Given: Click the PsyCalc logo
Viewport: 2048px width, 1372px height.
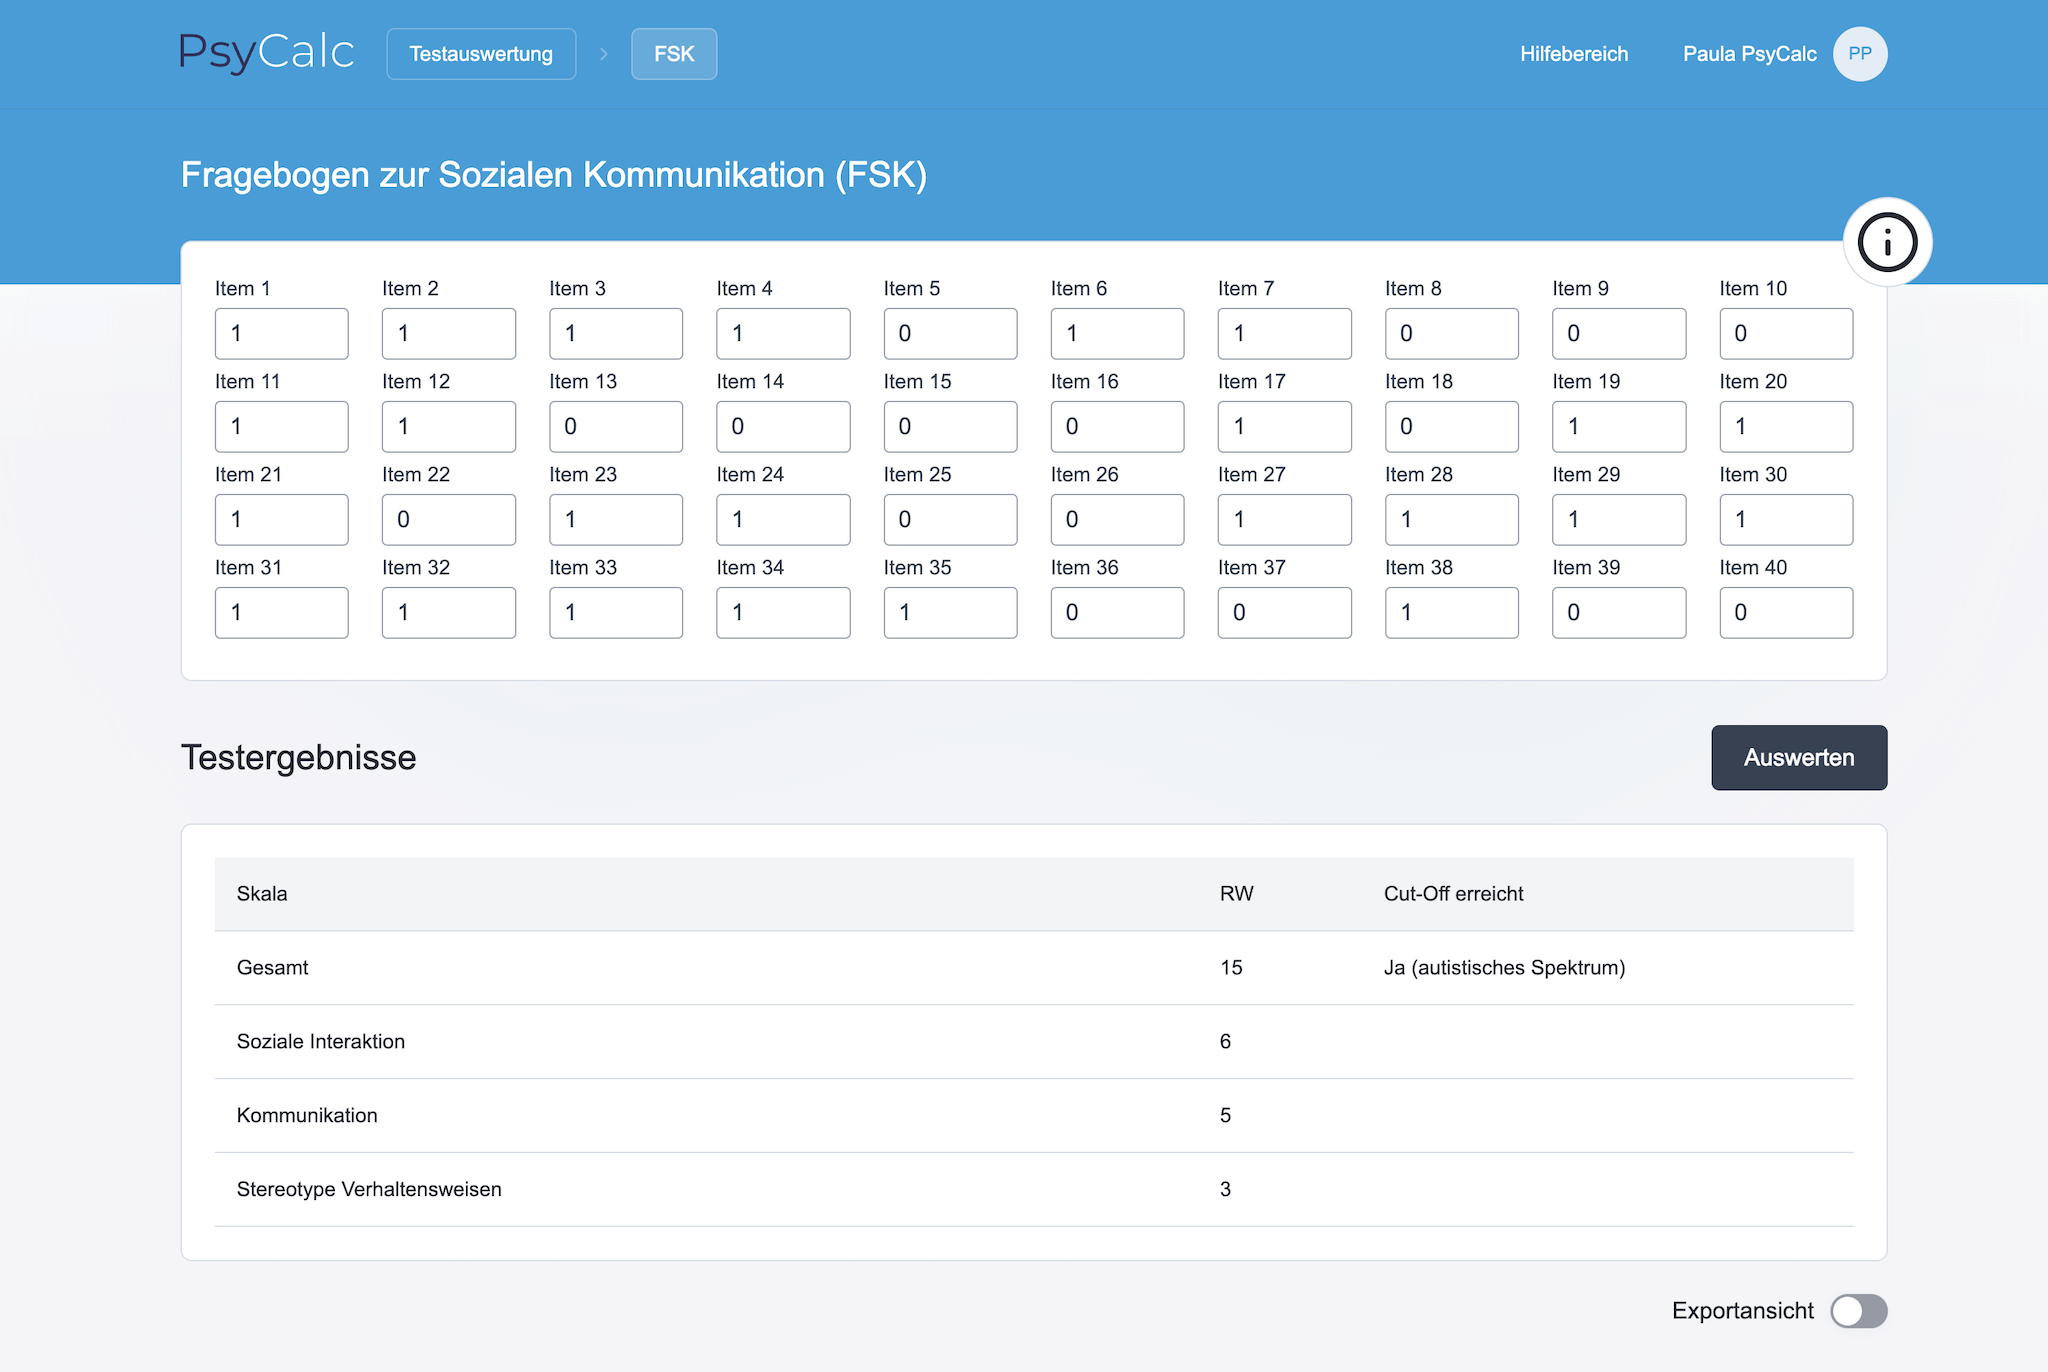Looking at the screenshot, I should click(x=266, y=53).
